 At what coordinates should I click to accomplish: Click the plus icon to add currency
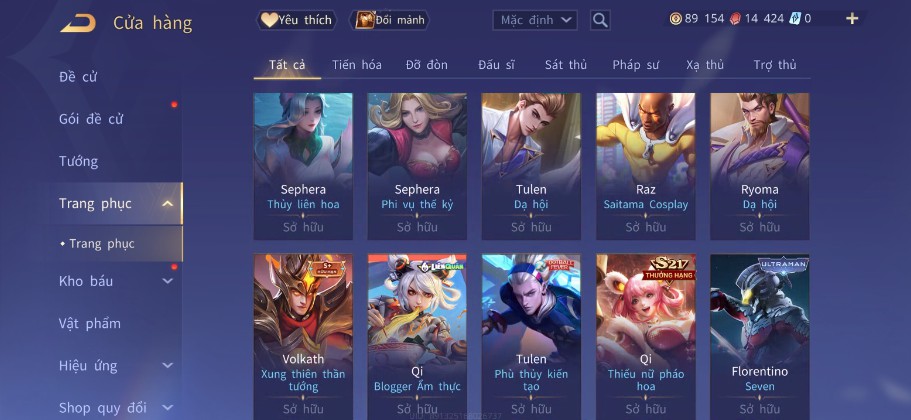pyautogui.click(x=852, y=19)
